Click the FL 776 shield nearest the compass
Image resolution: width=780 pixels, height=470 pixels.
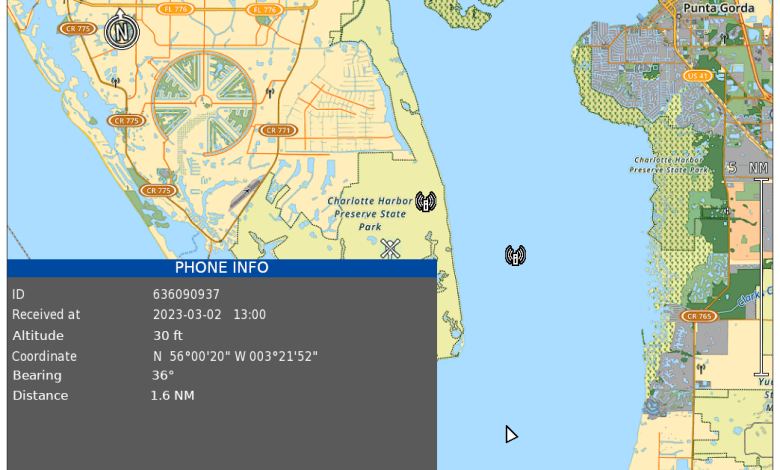[x=176, y=9]
